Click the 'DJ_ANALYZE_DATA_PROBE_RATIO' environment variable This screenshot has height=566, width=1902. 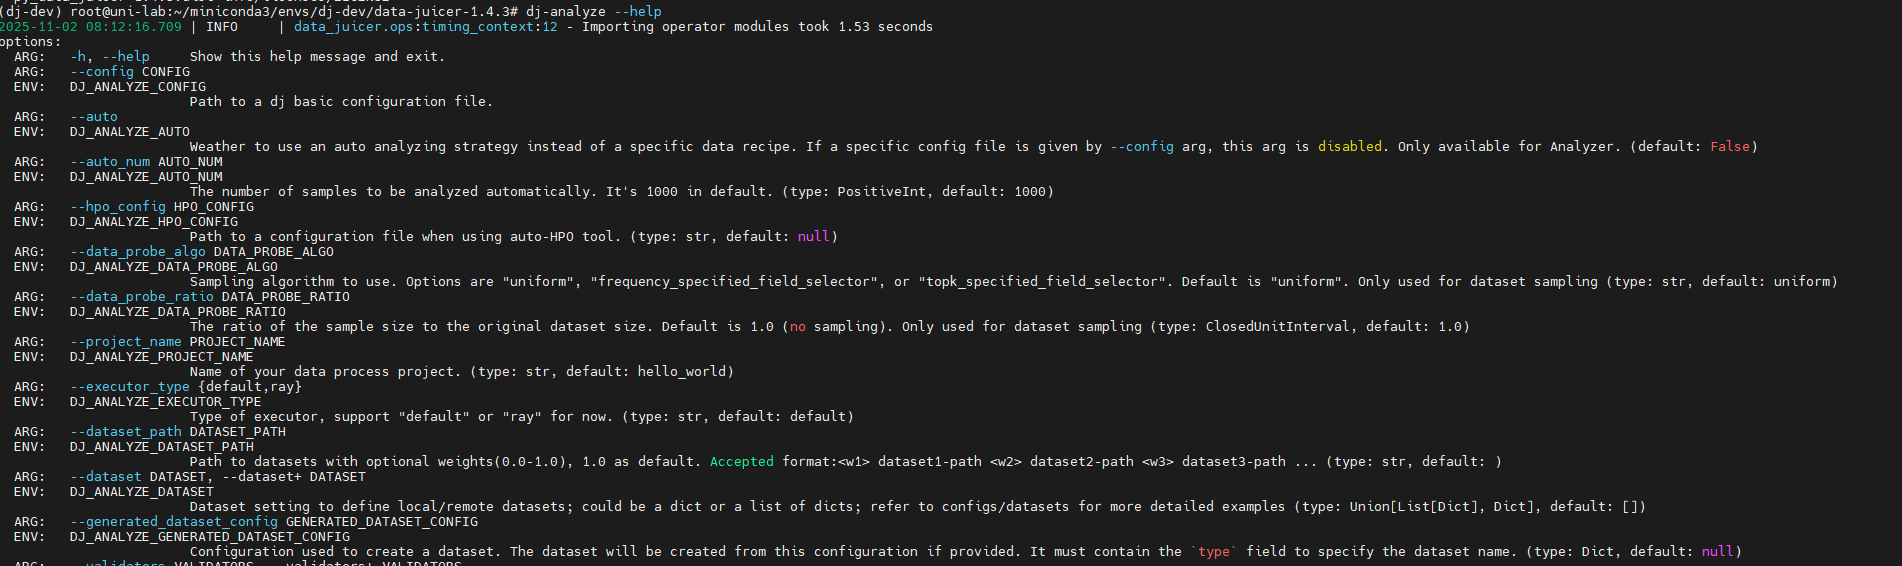coord(178,311)
